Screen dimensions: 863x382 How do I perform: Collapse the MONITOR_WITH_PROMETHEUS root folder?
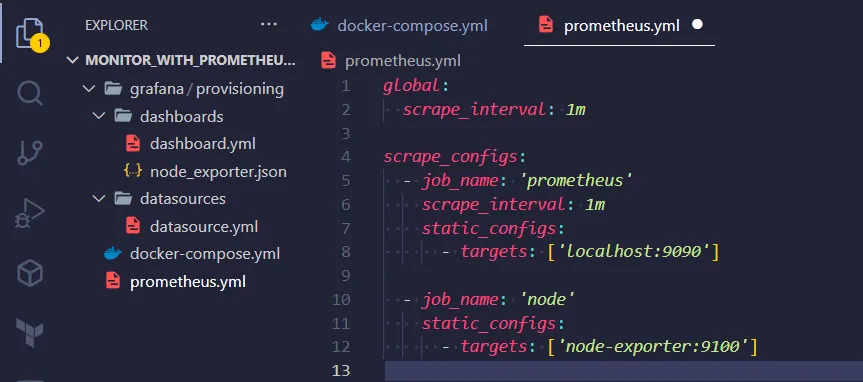pyautogui.click(x=73, y=60)
